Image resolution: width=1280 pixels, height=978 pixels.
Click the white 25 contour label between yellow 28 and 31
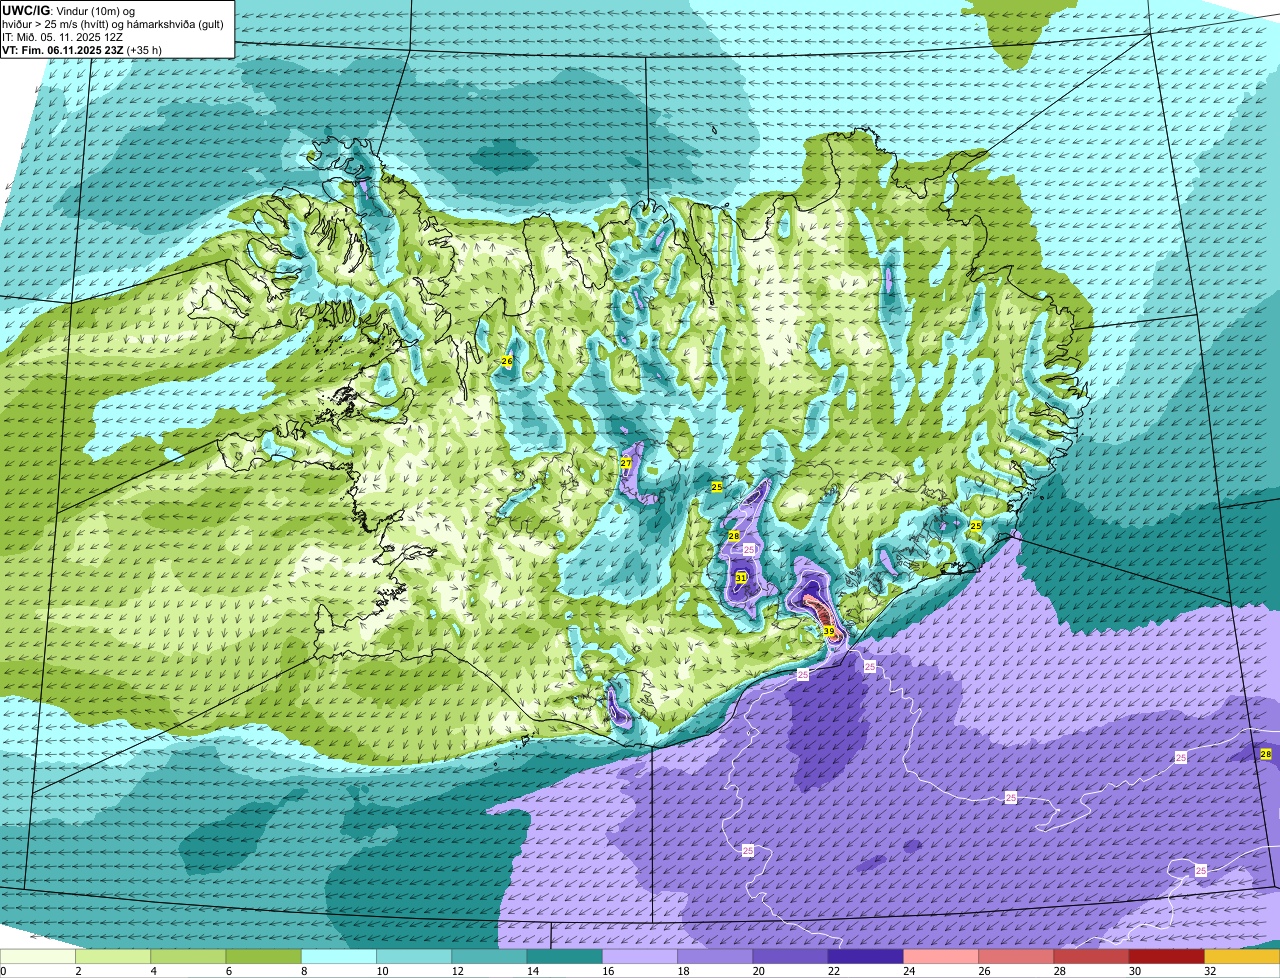tap(749, 550)
